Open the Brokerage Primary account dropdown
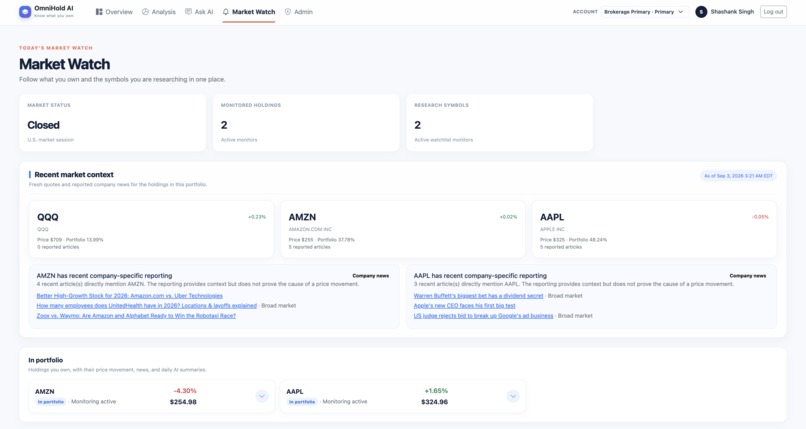This screenshot has width=806, height=429. [645, 12]
